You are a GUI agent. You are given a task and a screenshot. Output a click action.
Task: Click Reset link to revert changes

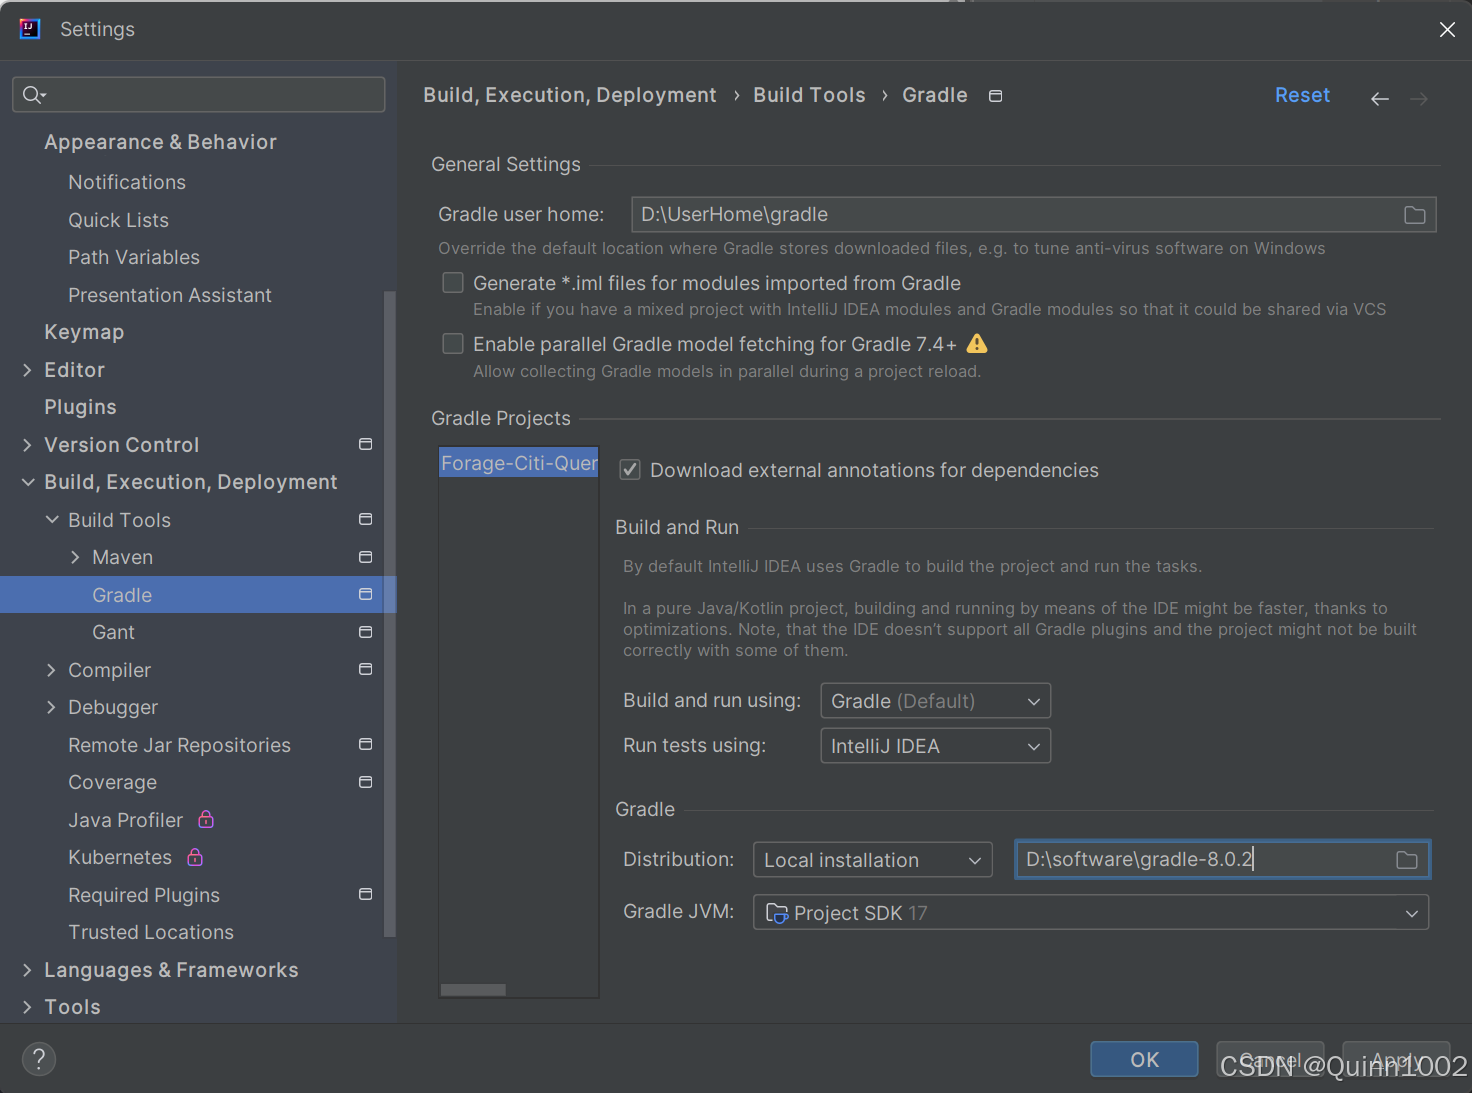click(1302, 95)
